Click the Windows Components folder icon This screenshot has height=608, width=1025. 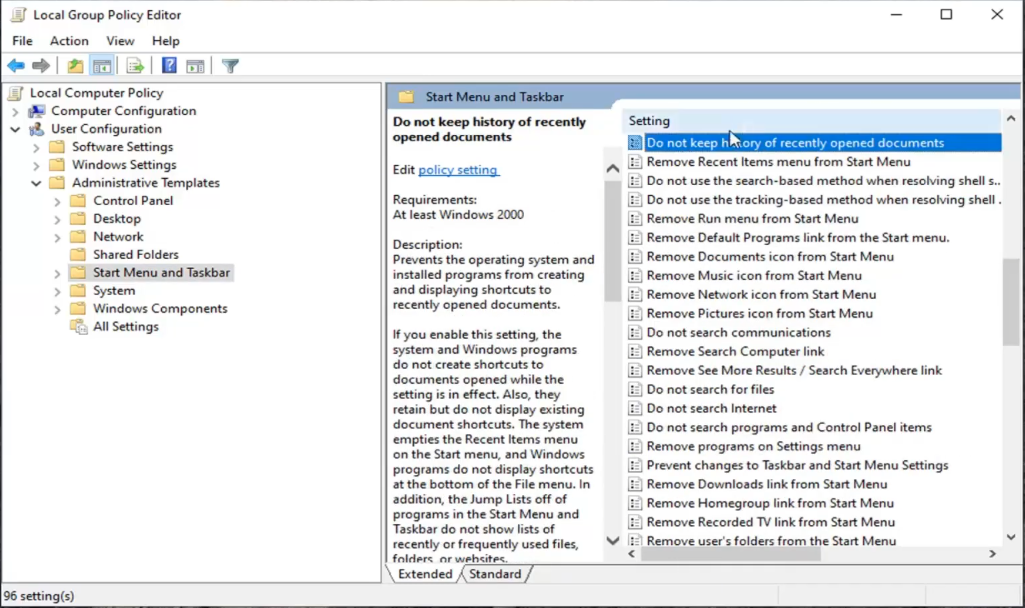pyautogui.click(x=78, y=309)
